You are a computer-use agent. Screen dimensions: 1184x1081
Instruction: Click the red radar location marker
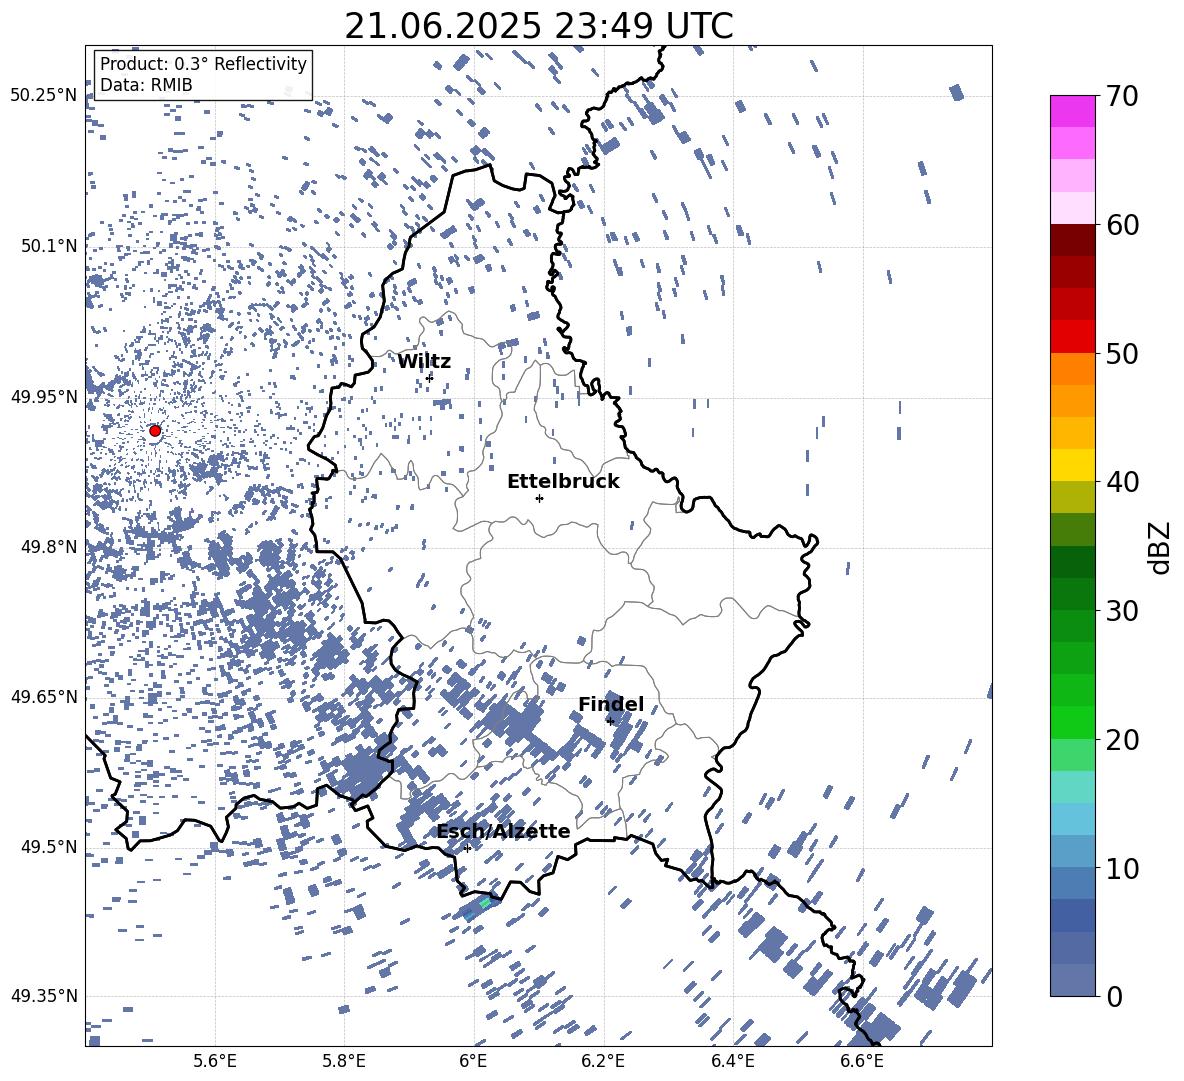click(x=155, y=431)
